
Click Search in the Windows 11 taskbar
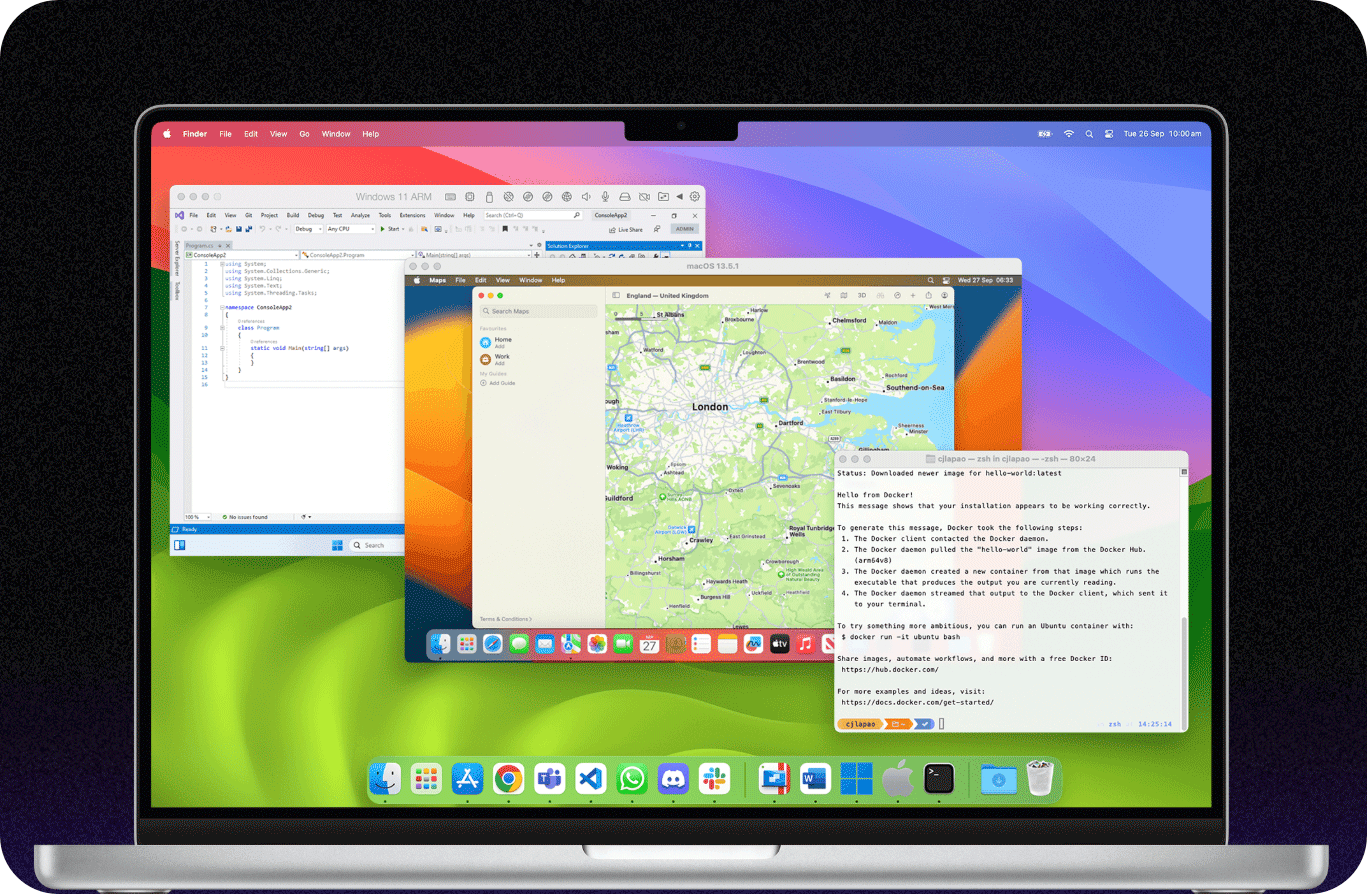[x=378, y=545]
